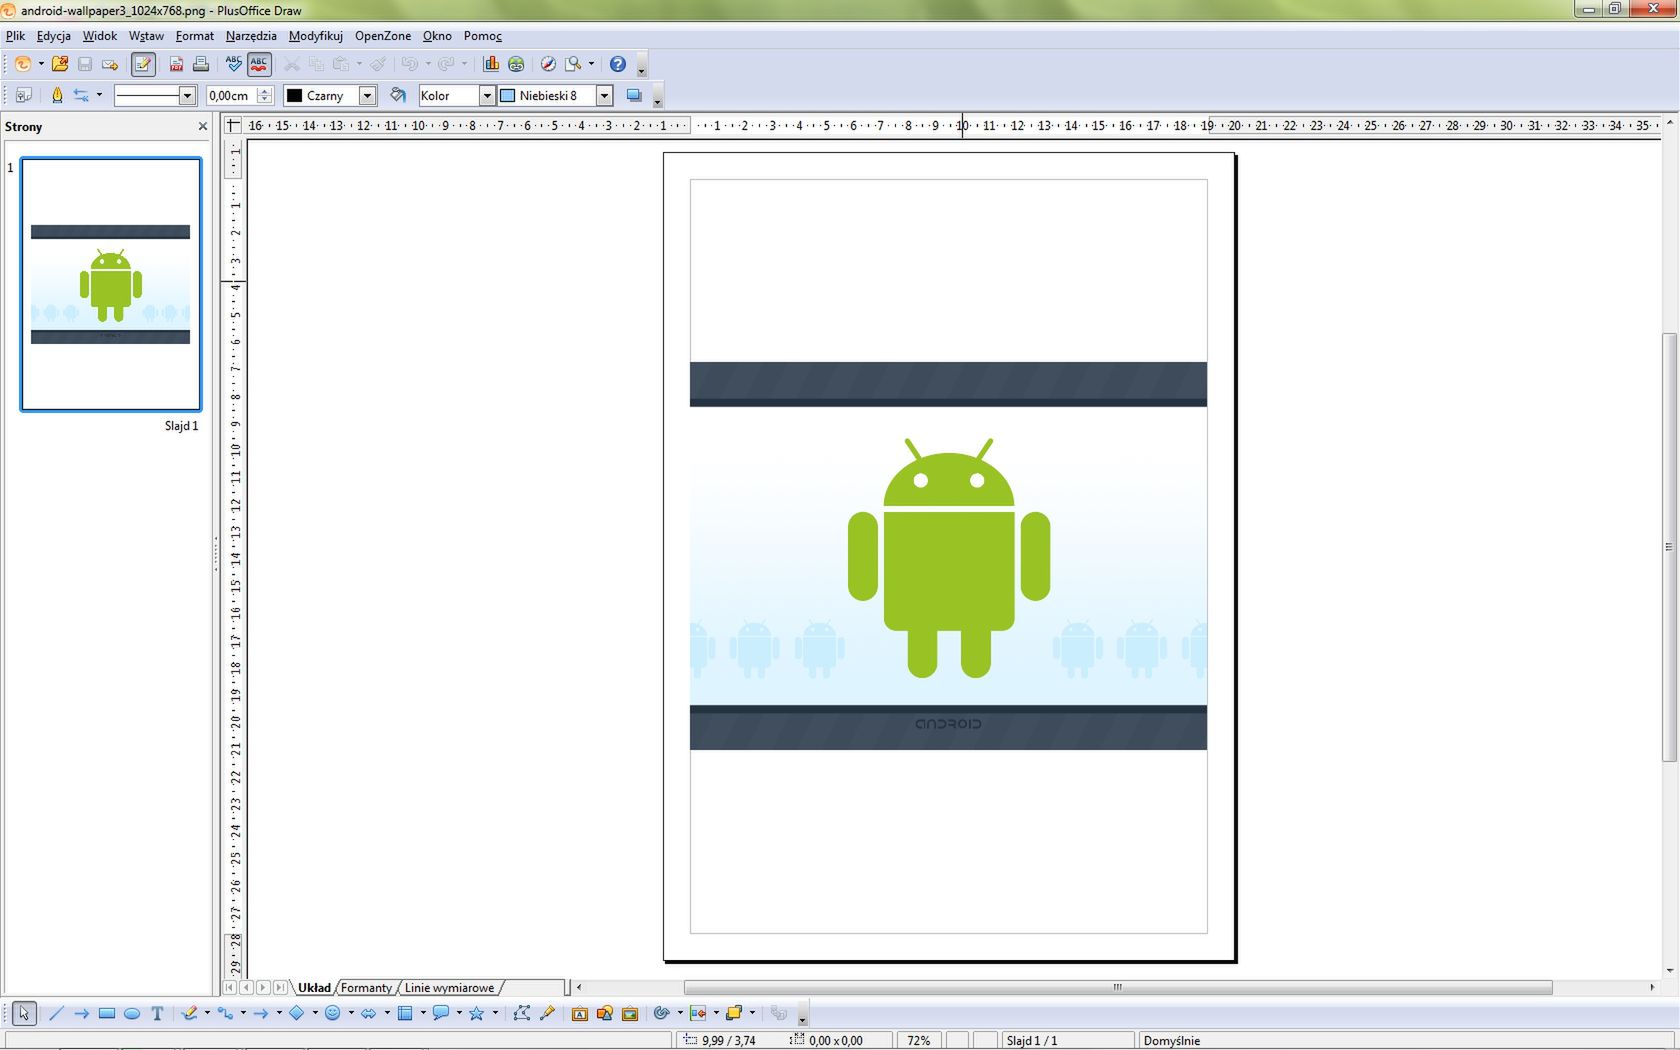The image size is (1680, 1050).
Task: Select the Slajd 1 page thumbnail
Action: tap(111, 284)
